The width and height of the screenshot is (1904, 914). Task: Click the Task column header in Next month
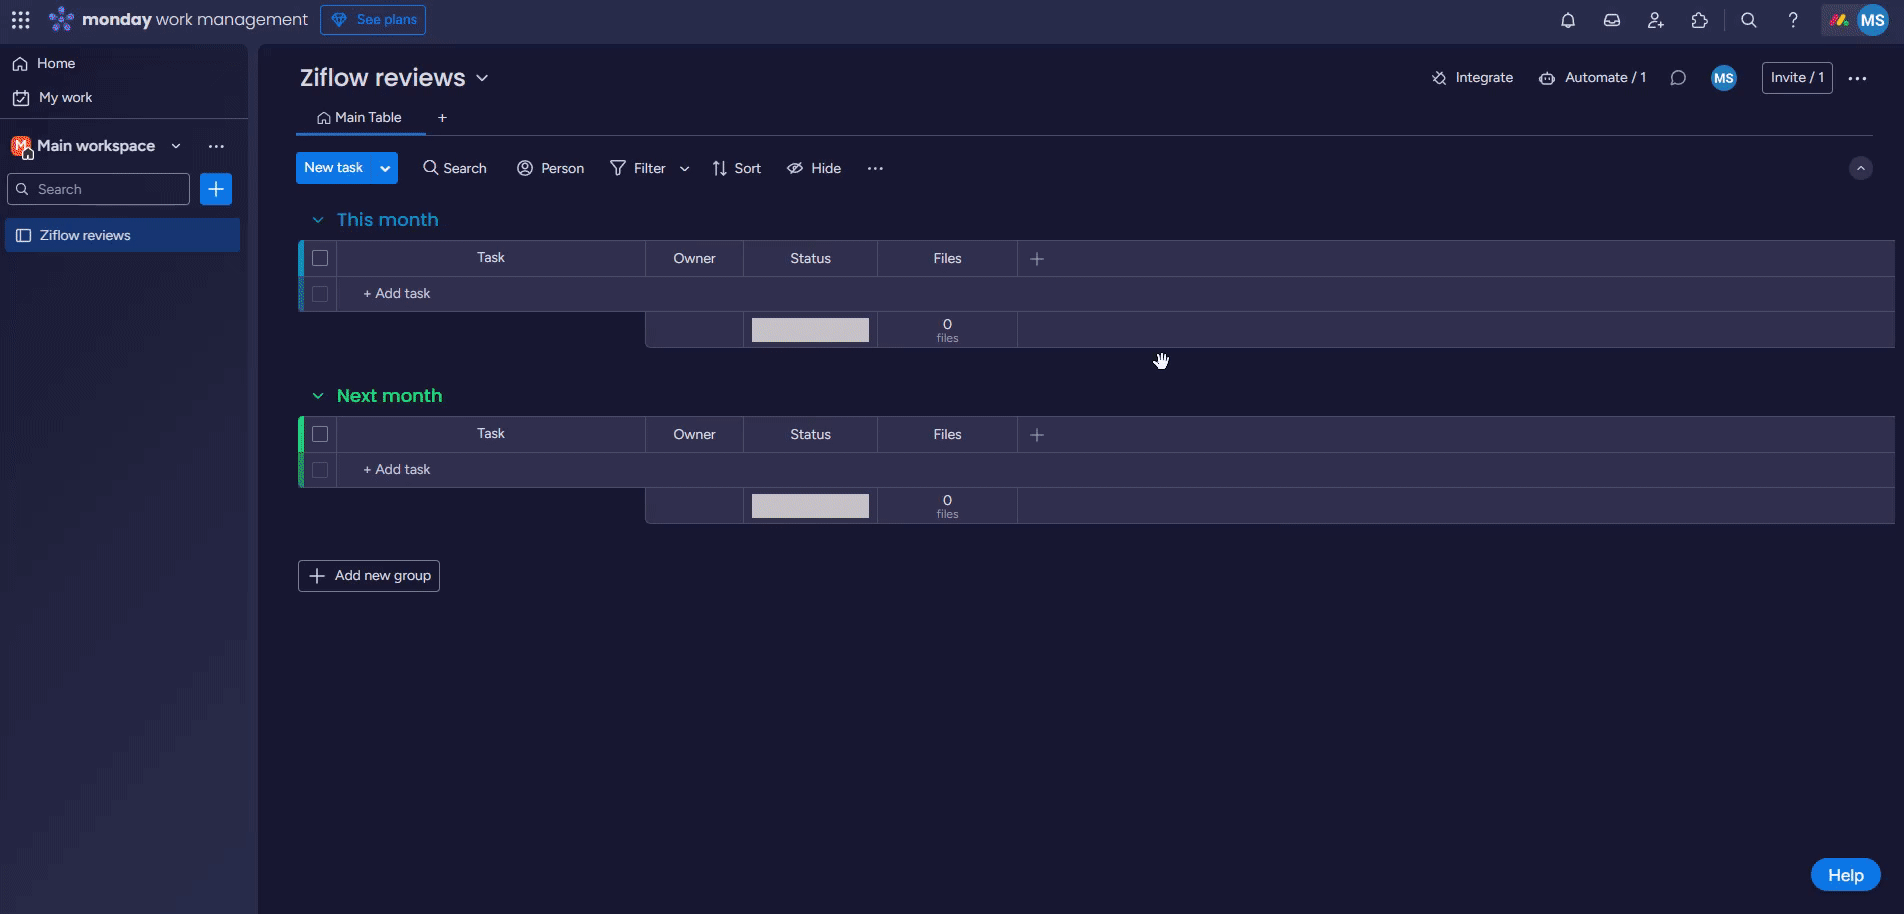point(491,434)
